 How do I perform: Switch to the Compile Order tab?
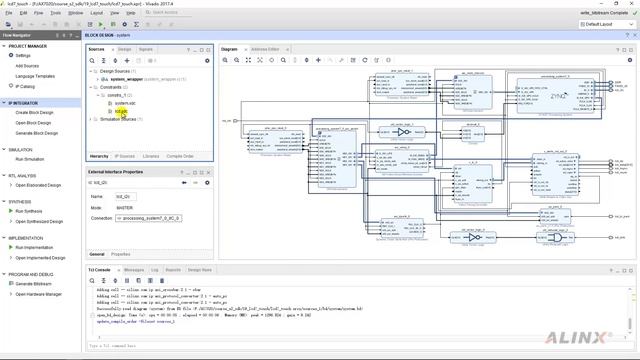point(180,156)
